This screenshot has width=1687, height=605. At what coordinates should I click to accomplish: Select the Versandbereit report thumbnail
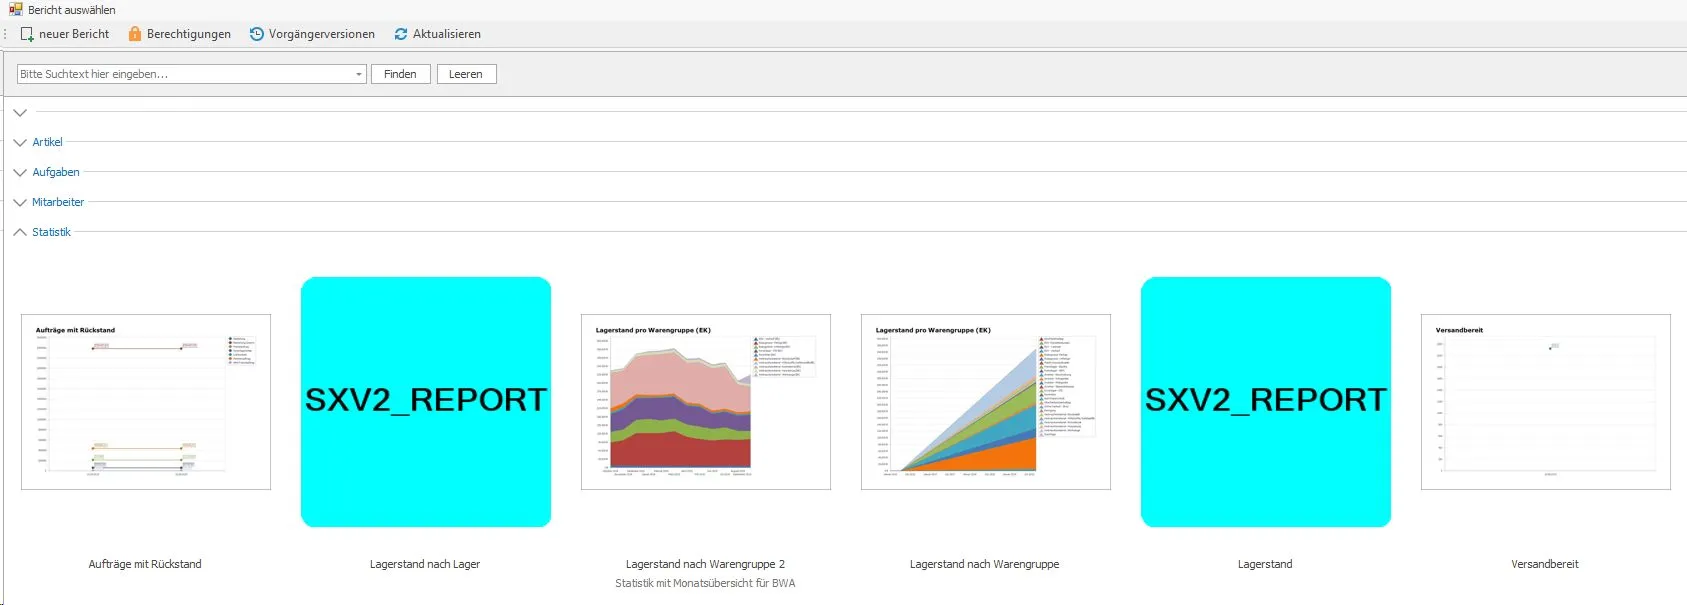tap(1546, 402)
